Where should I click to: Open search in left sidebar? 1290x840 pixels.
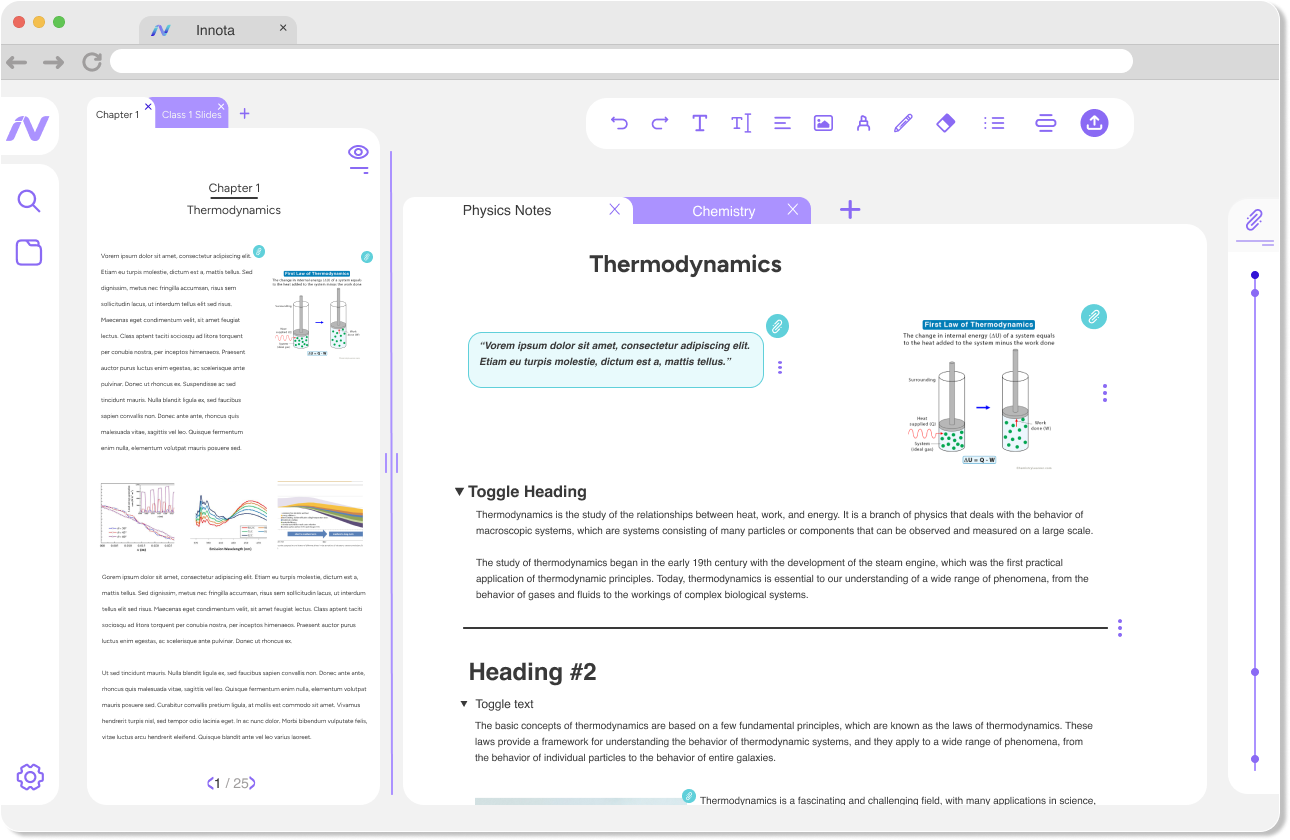29,201
